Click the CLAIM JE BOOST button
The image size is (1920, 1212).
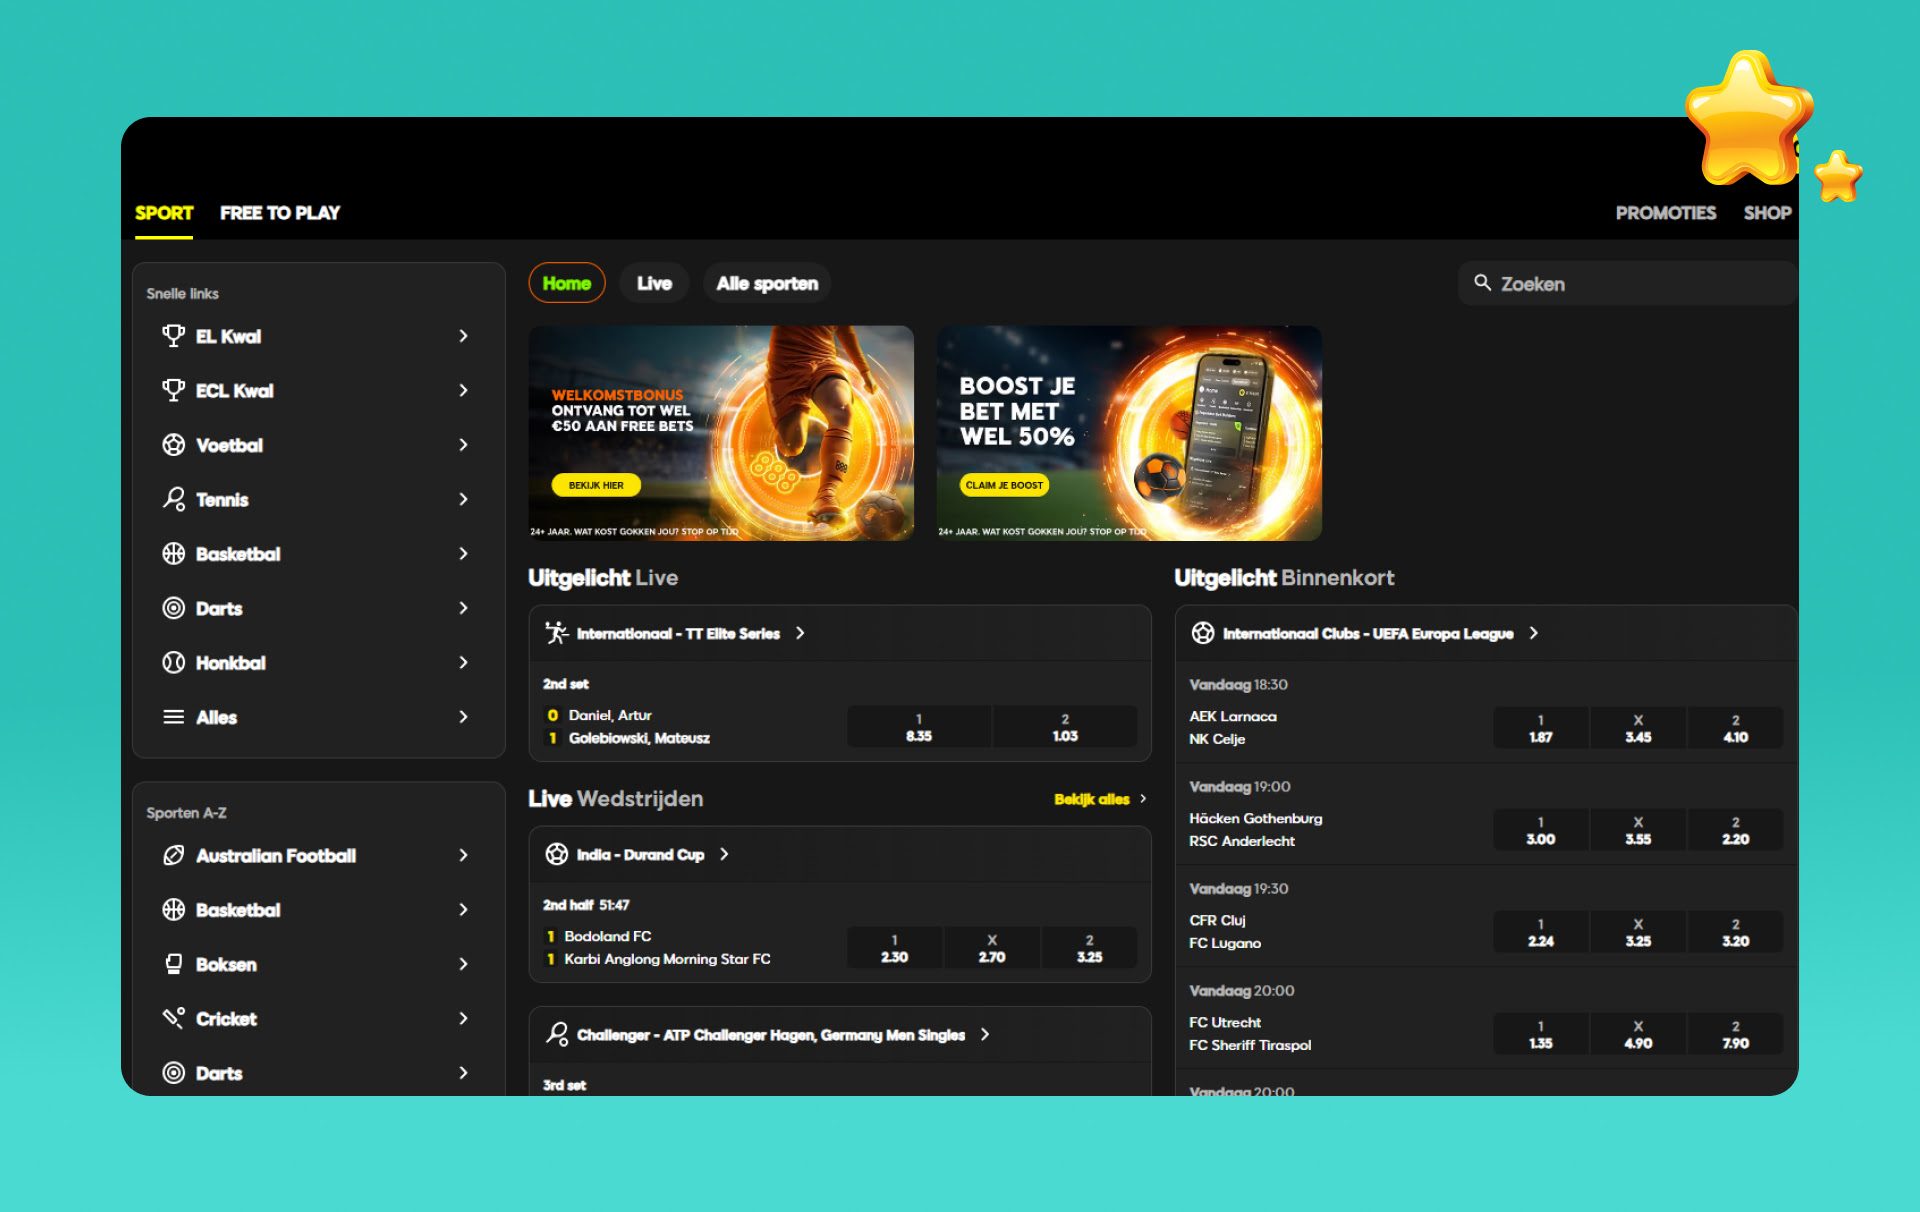tap(1004, 485)
